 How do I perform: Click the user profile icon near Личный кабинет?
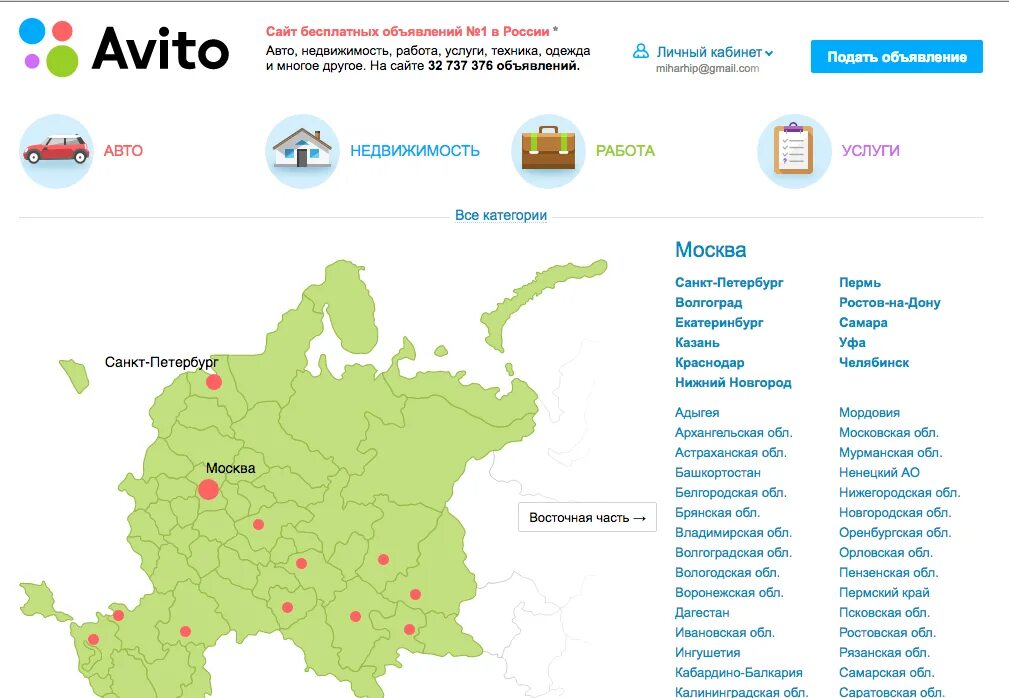click(641, 51)
